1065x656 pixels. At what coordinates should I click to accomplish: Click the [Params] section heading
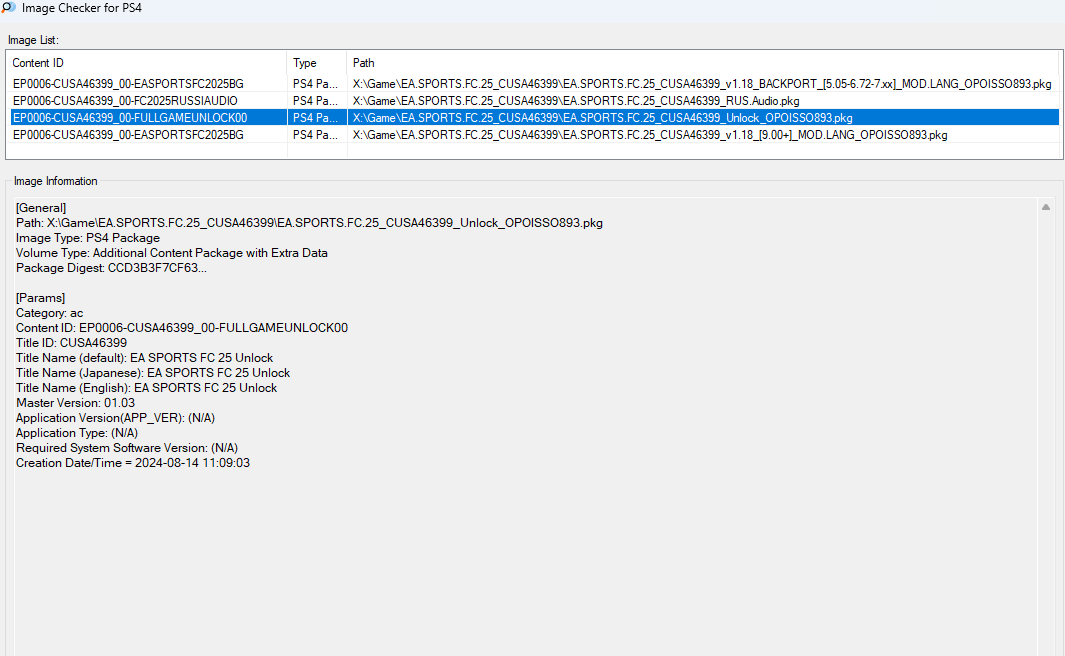point(41,297)
